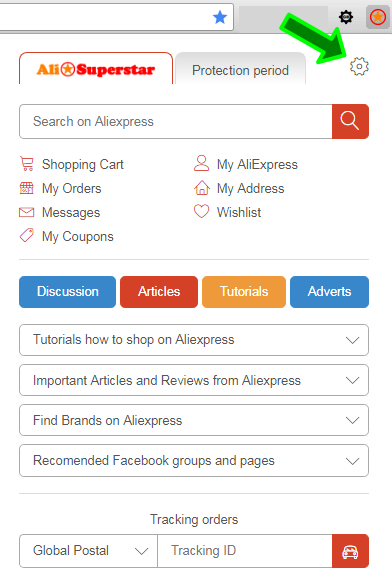
Task: Click the AliSuperstar browser extension icon
Action: click(378, 17)
